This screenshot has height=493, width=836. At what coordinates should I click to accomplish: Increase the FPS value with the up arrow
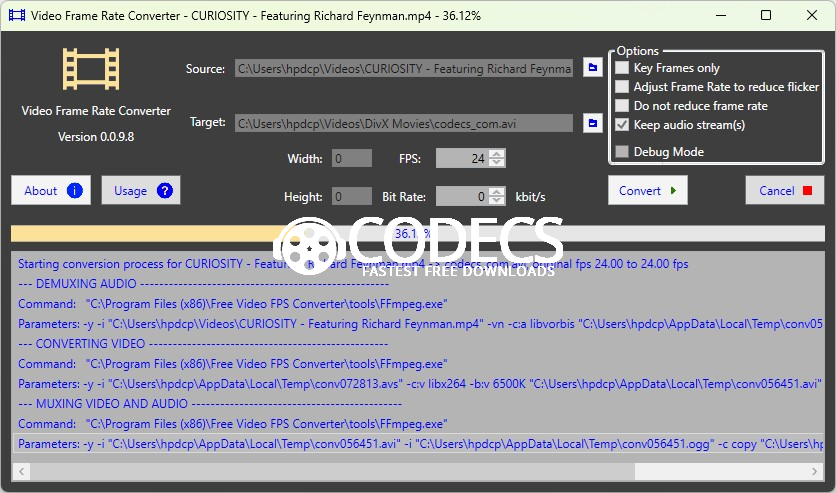497,154
